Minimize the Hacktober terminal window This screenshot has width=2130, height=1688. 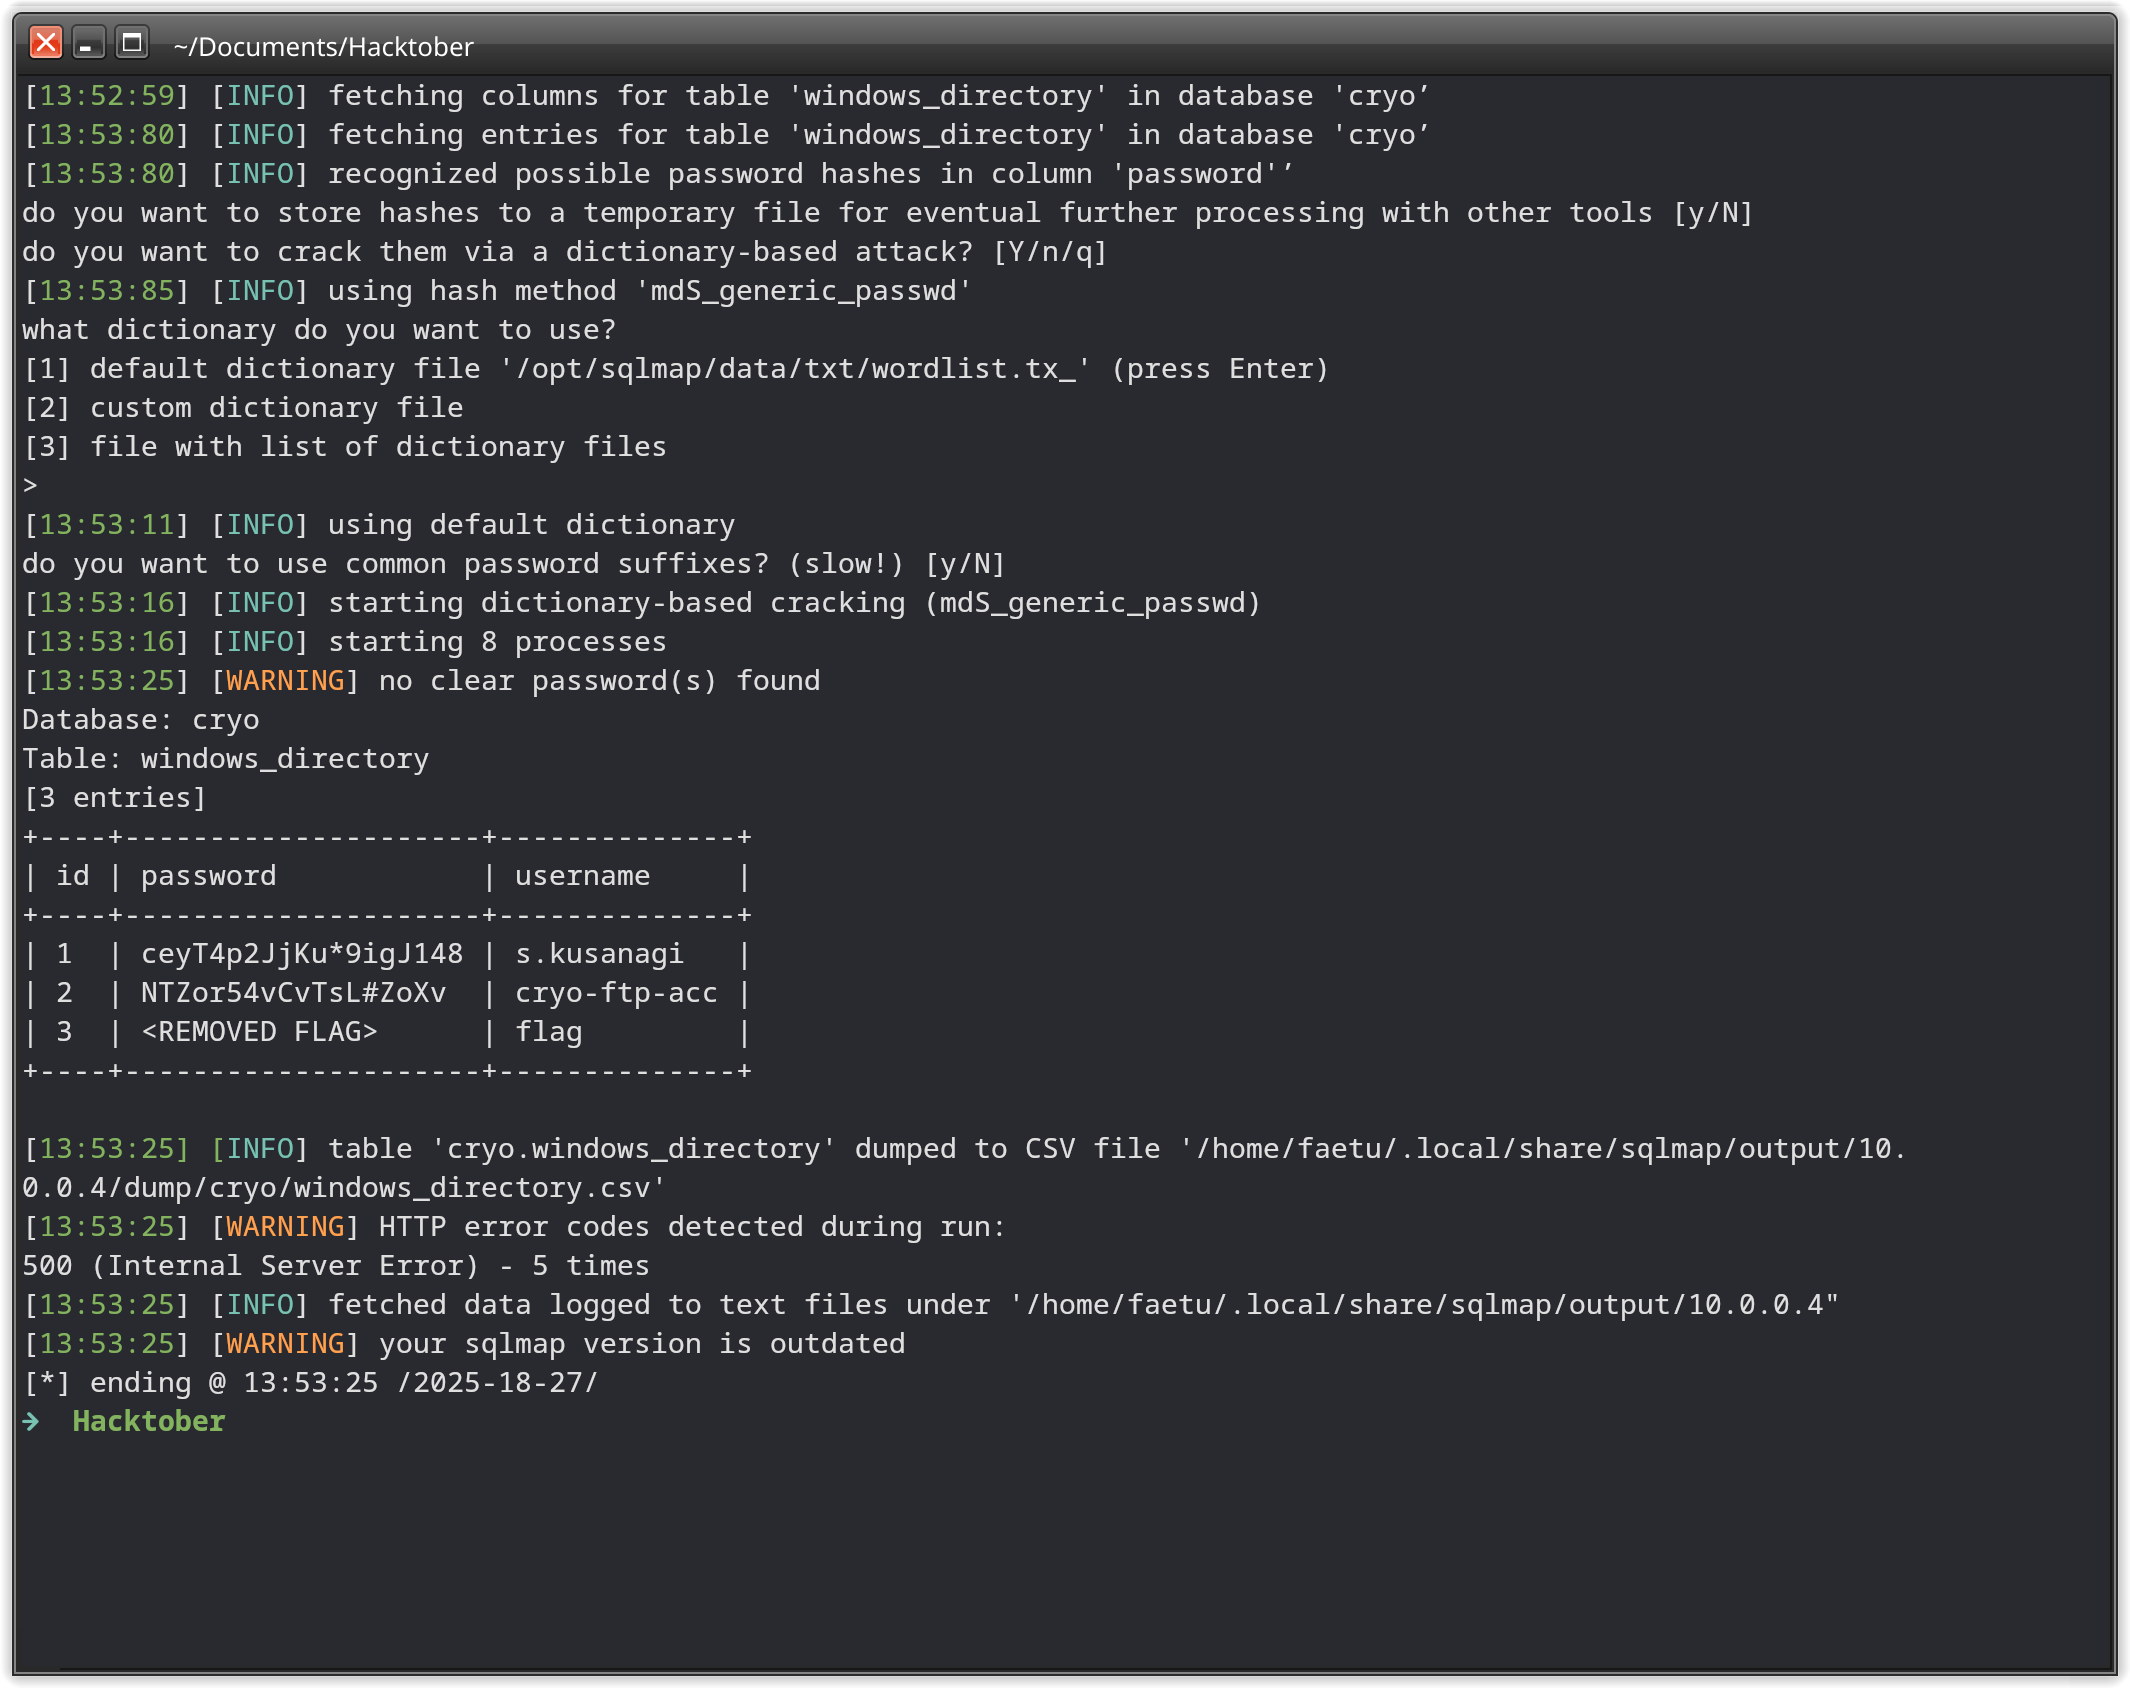[x=88, y=43]
